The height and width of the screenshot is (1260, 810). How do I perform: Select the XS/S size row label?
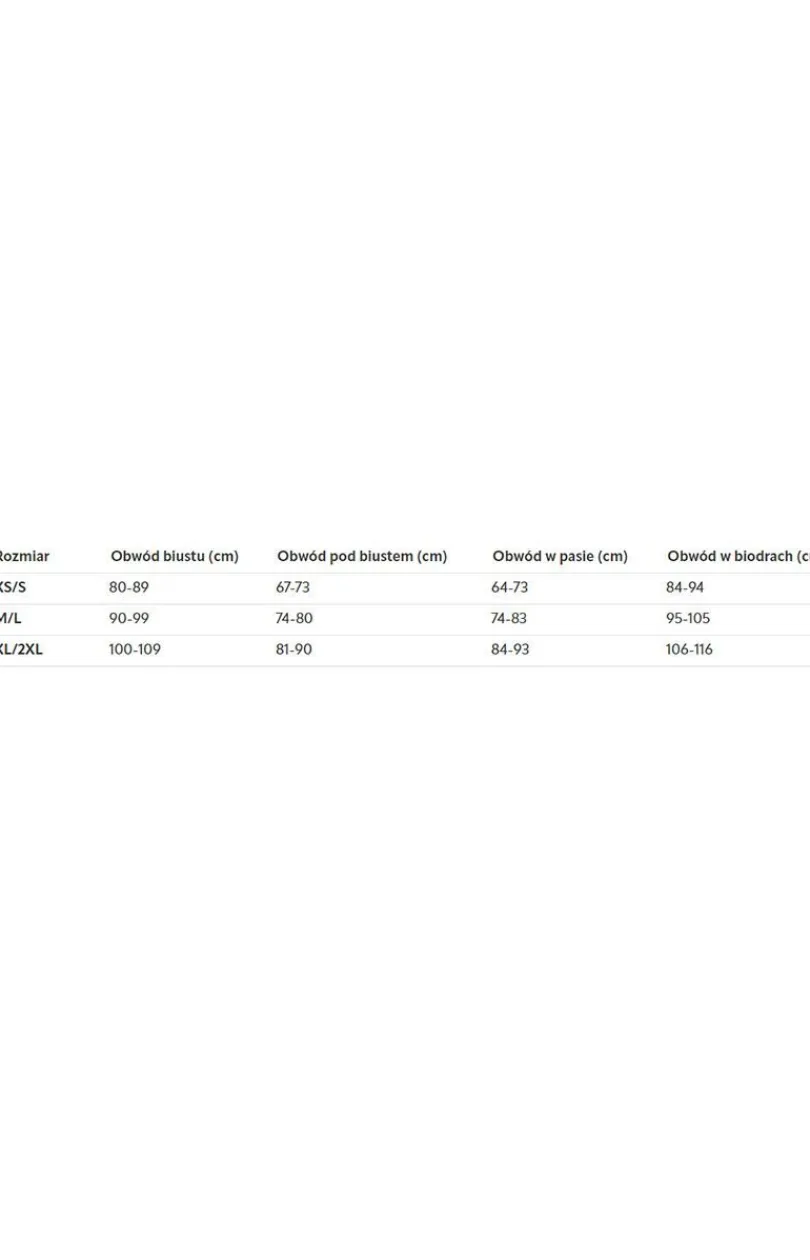tap(13, 588)
